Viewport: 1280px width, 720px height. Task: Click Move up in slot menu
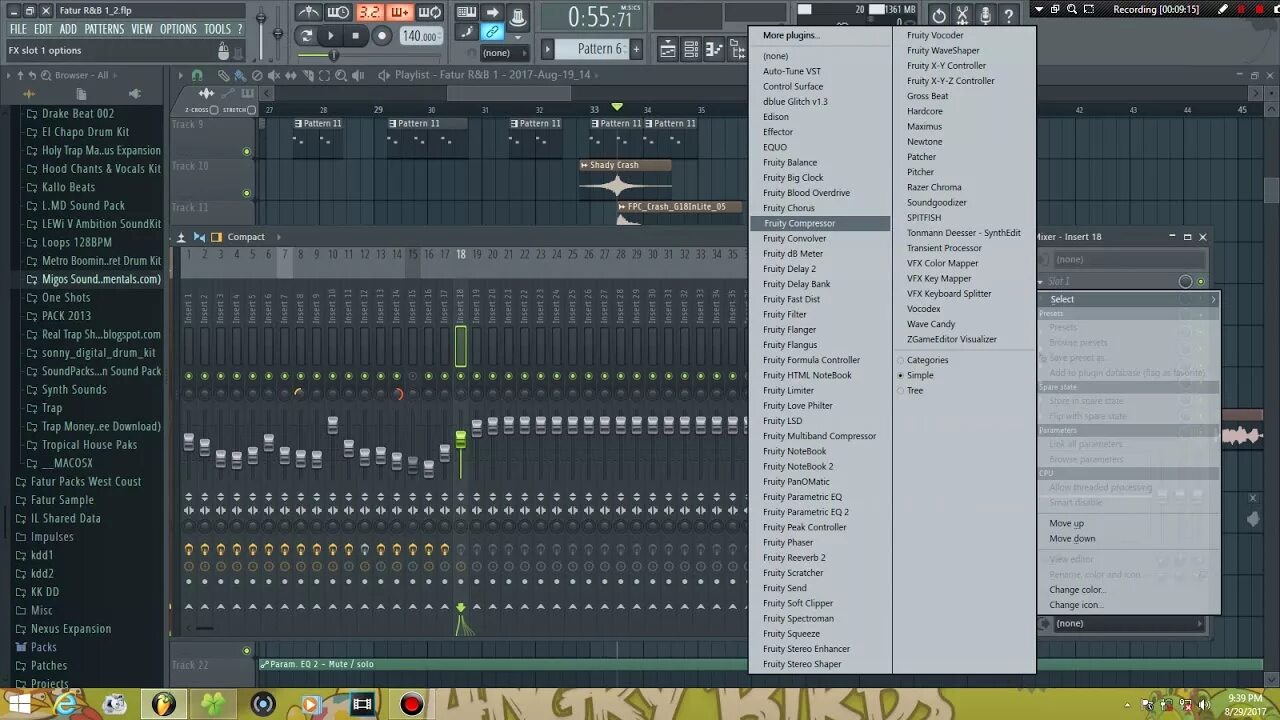point(1066,523)
